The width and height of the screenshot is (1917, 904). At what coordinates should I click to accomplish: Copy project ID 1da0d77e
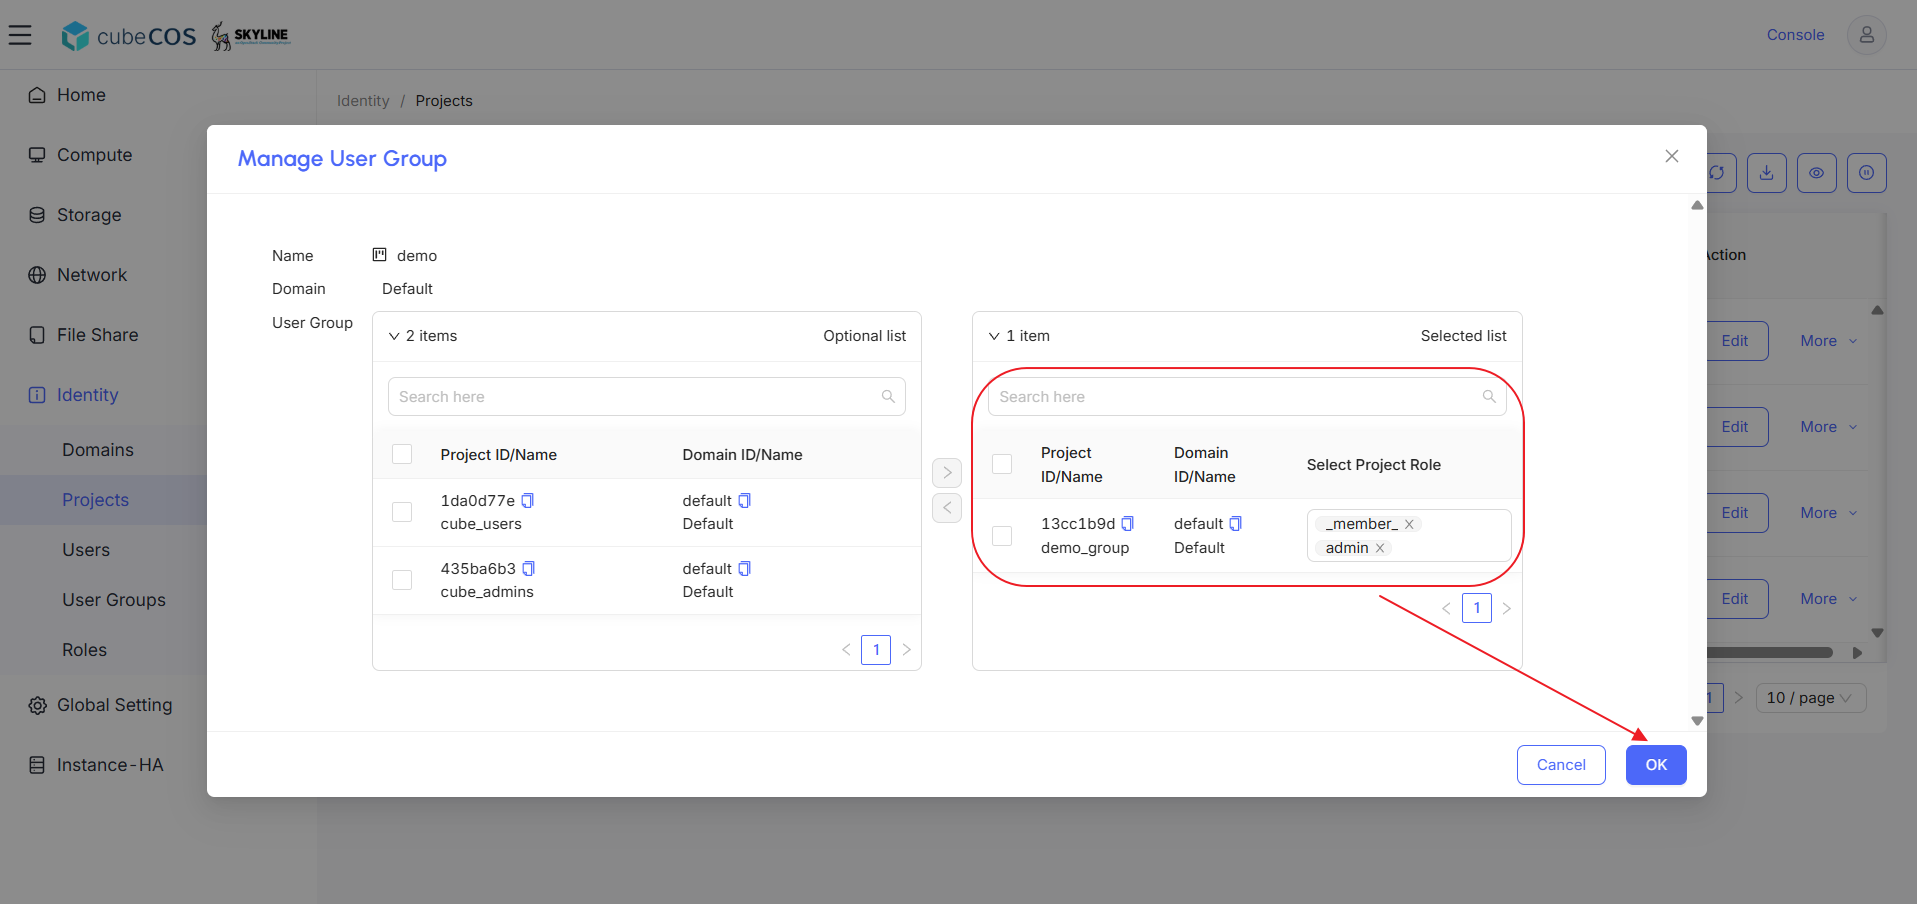pos(528,501)
